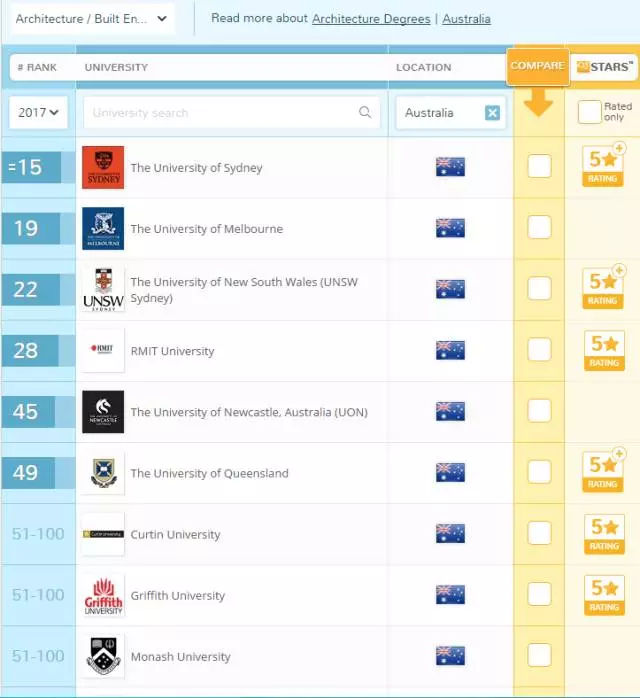The width and height of the screenshot is (640, 698).
Task: Open the Curtin University name link
Action: pos(175,535)
